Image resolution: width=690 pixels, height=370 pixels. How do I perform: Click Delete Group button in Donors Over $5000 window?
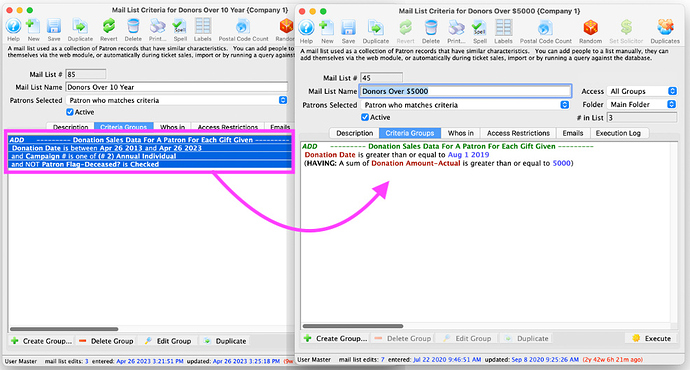point(402,338)
